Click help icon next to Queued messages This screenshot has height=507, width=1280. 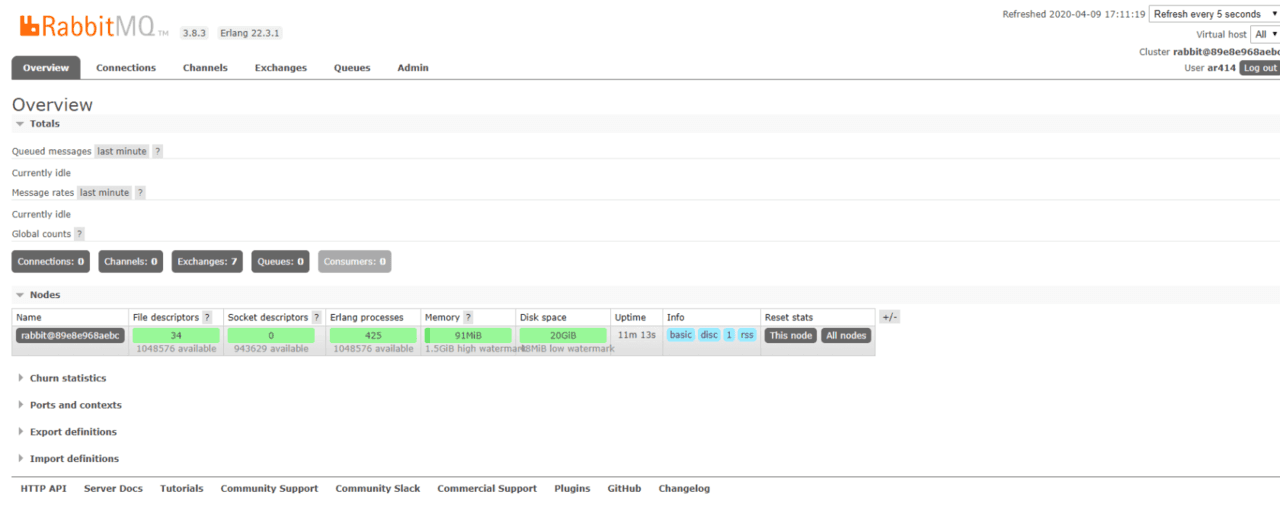click(157, 151)
